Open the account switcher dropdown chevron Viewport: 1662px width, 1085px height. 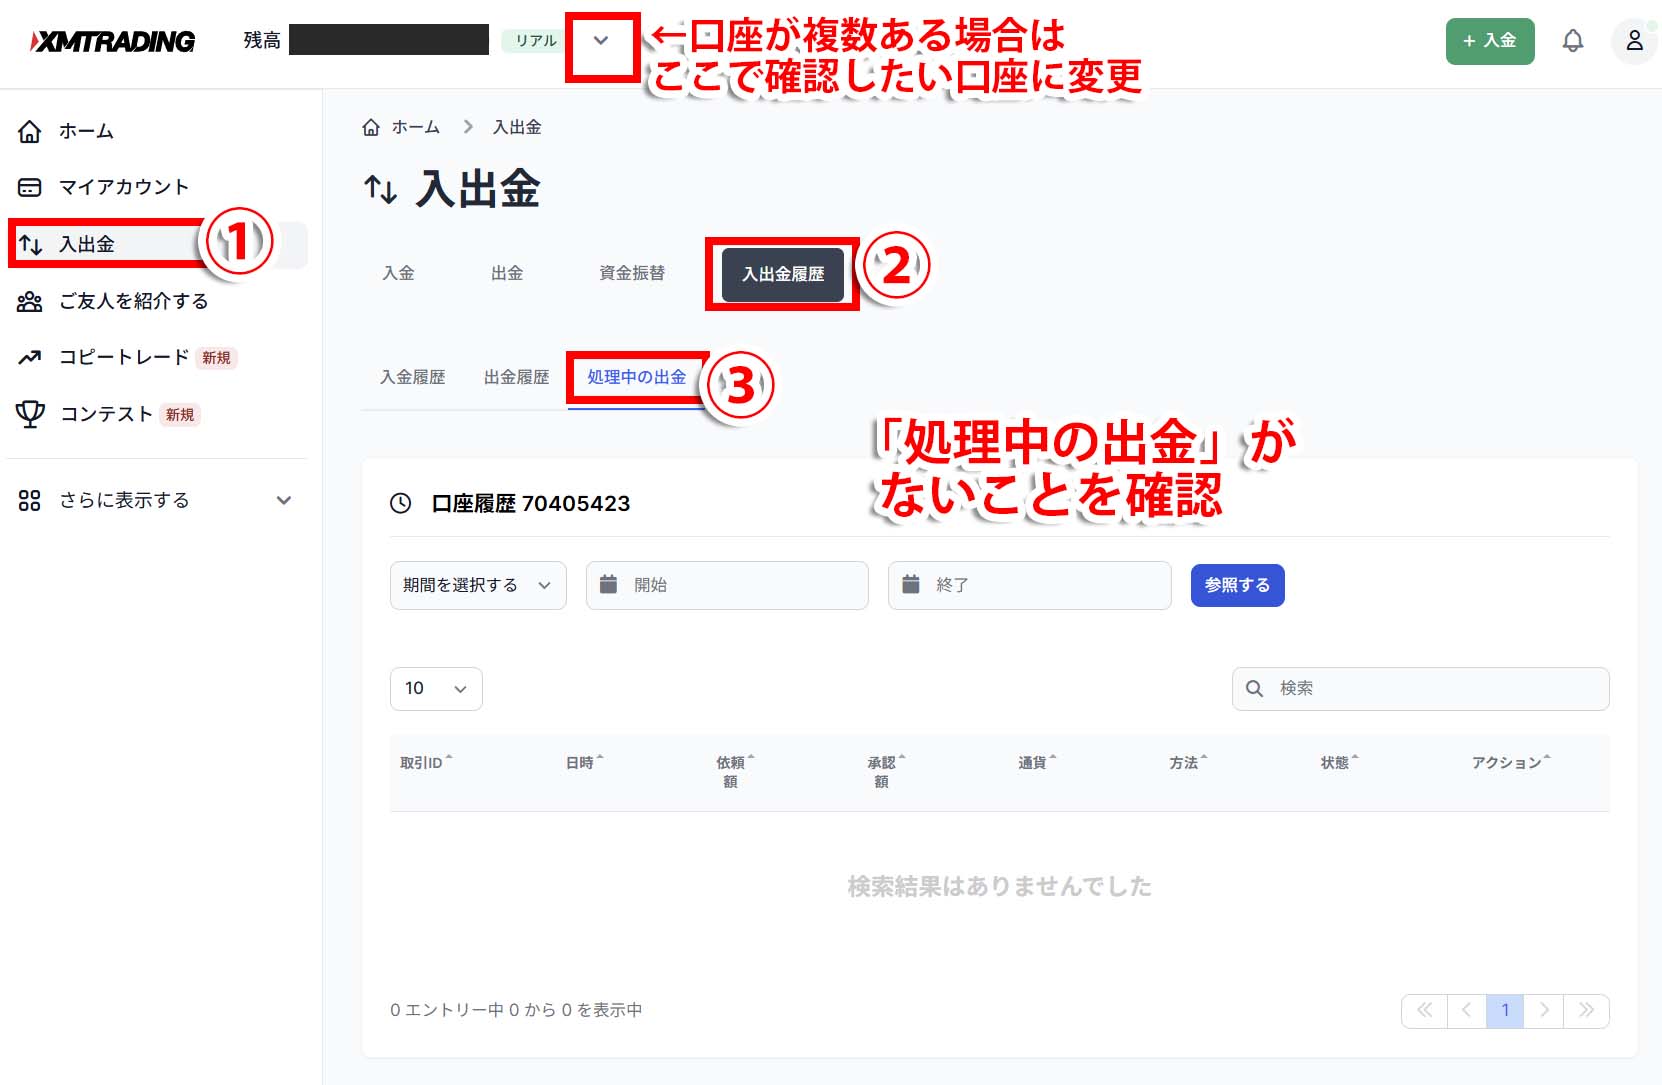click(601, 41)
